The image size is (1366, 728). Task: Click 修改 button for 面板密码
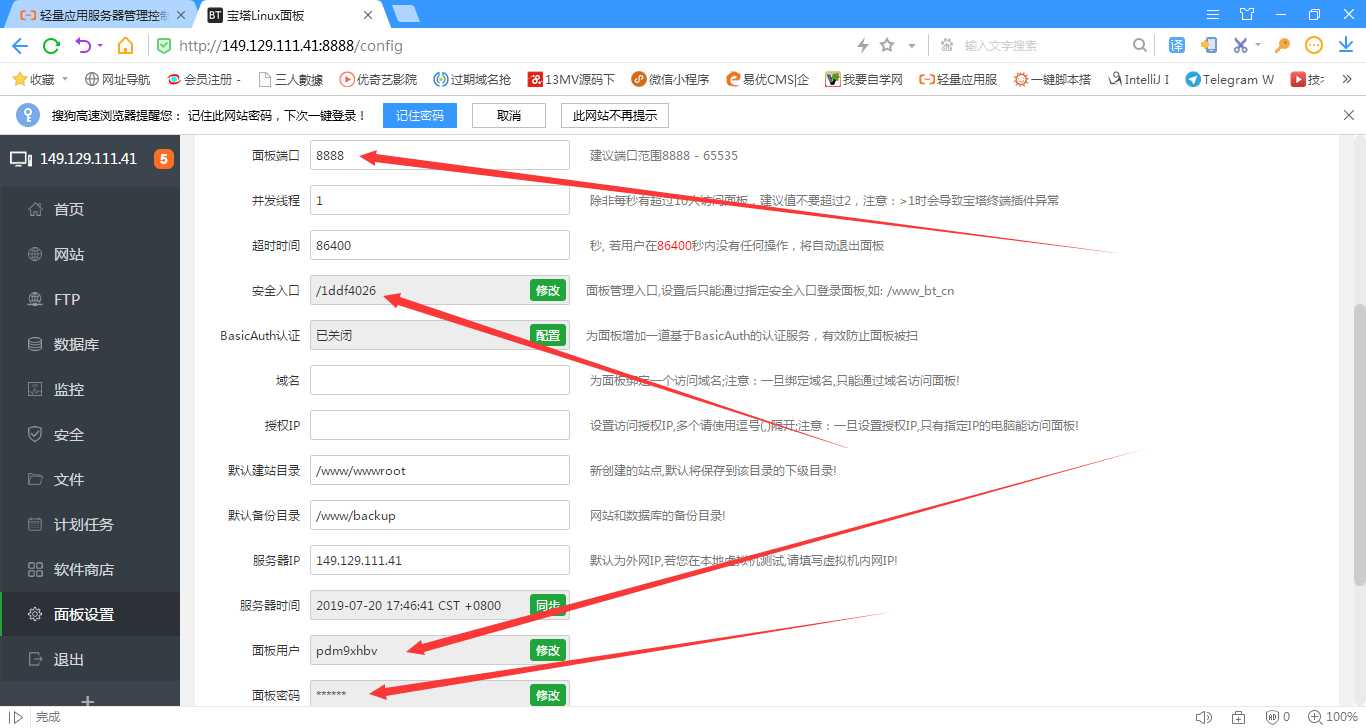pos(548,695)
